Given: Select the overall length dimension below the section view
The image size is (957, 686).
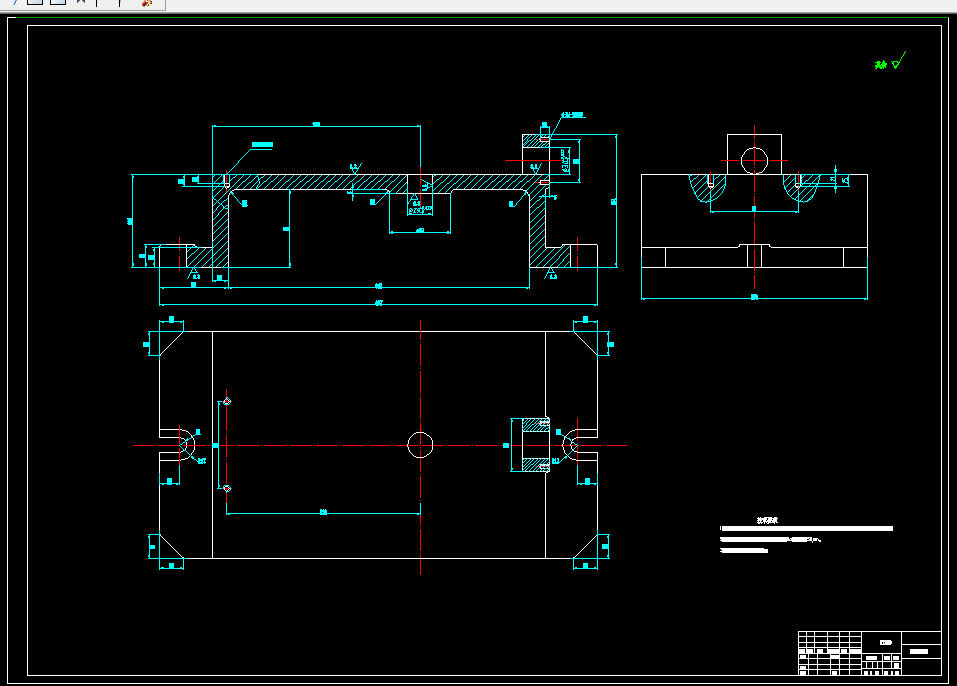Looking at the screenshot, I should [x=378, y=303].
